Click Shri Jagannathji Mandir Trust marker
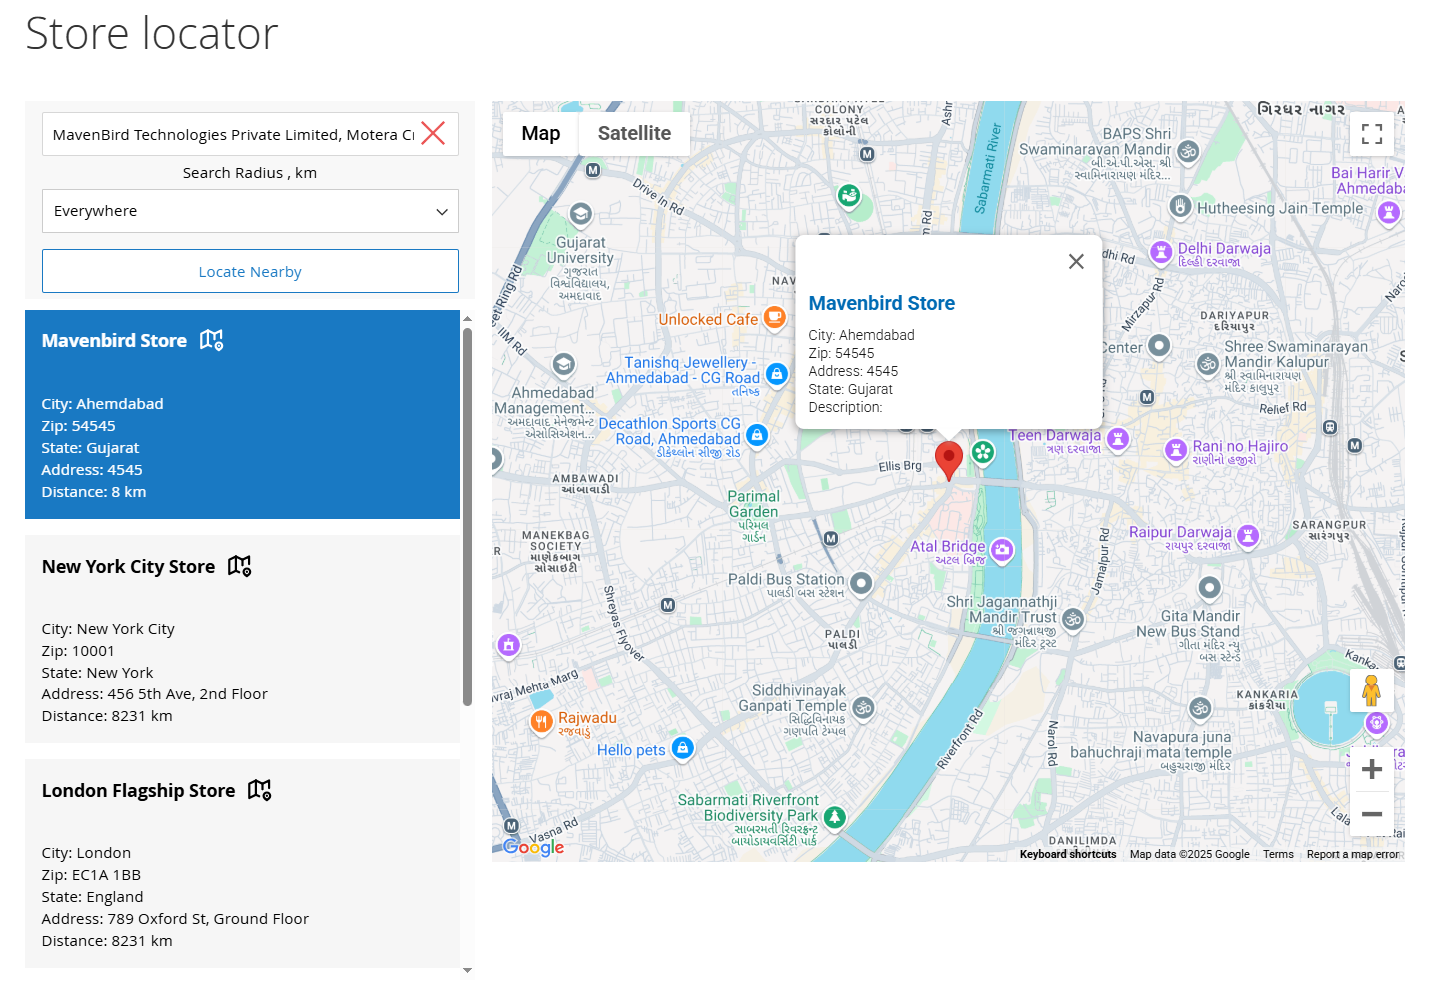 (x=1073, y=619)
